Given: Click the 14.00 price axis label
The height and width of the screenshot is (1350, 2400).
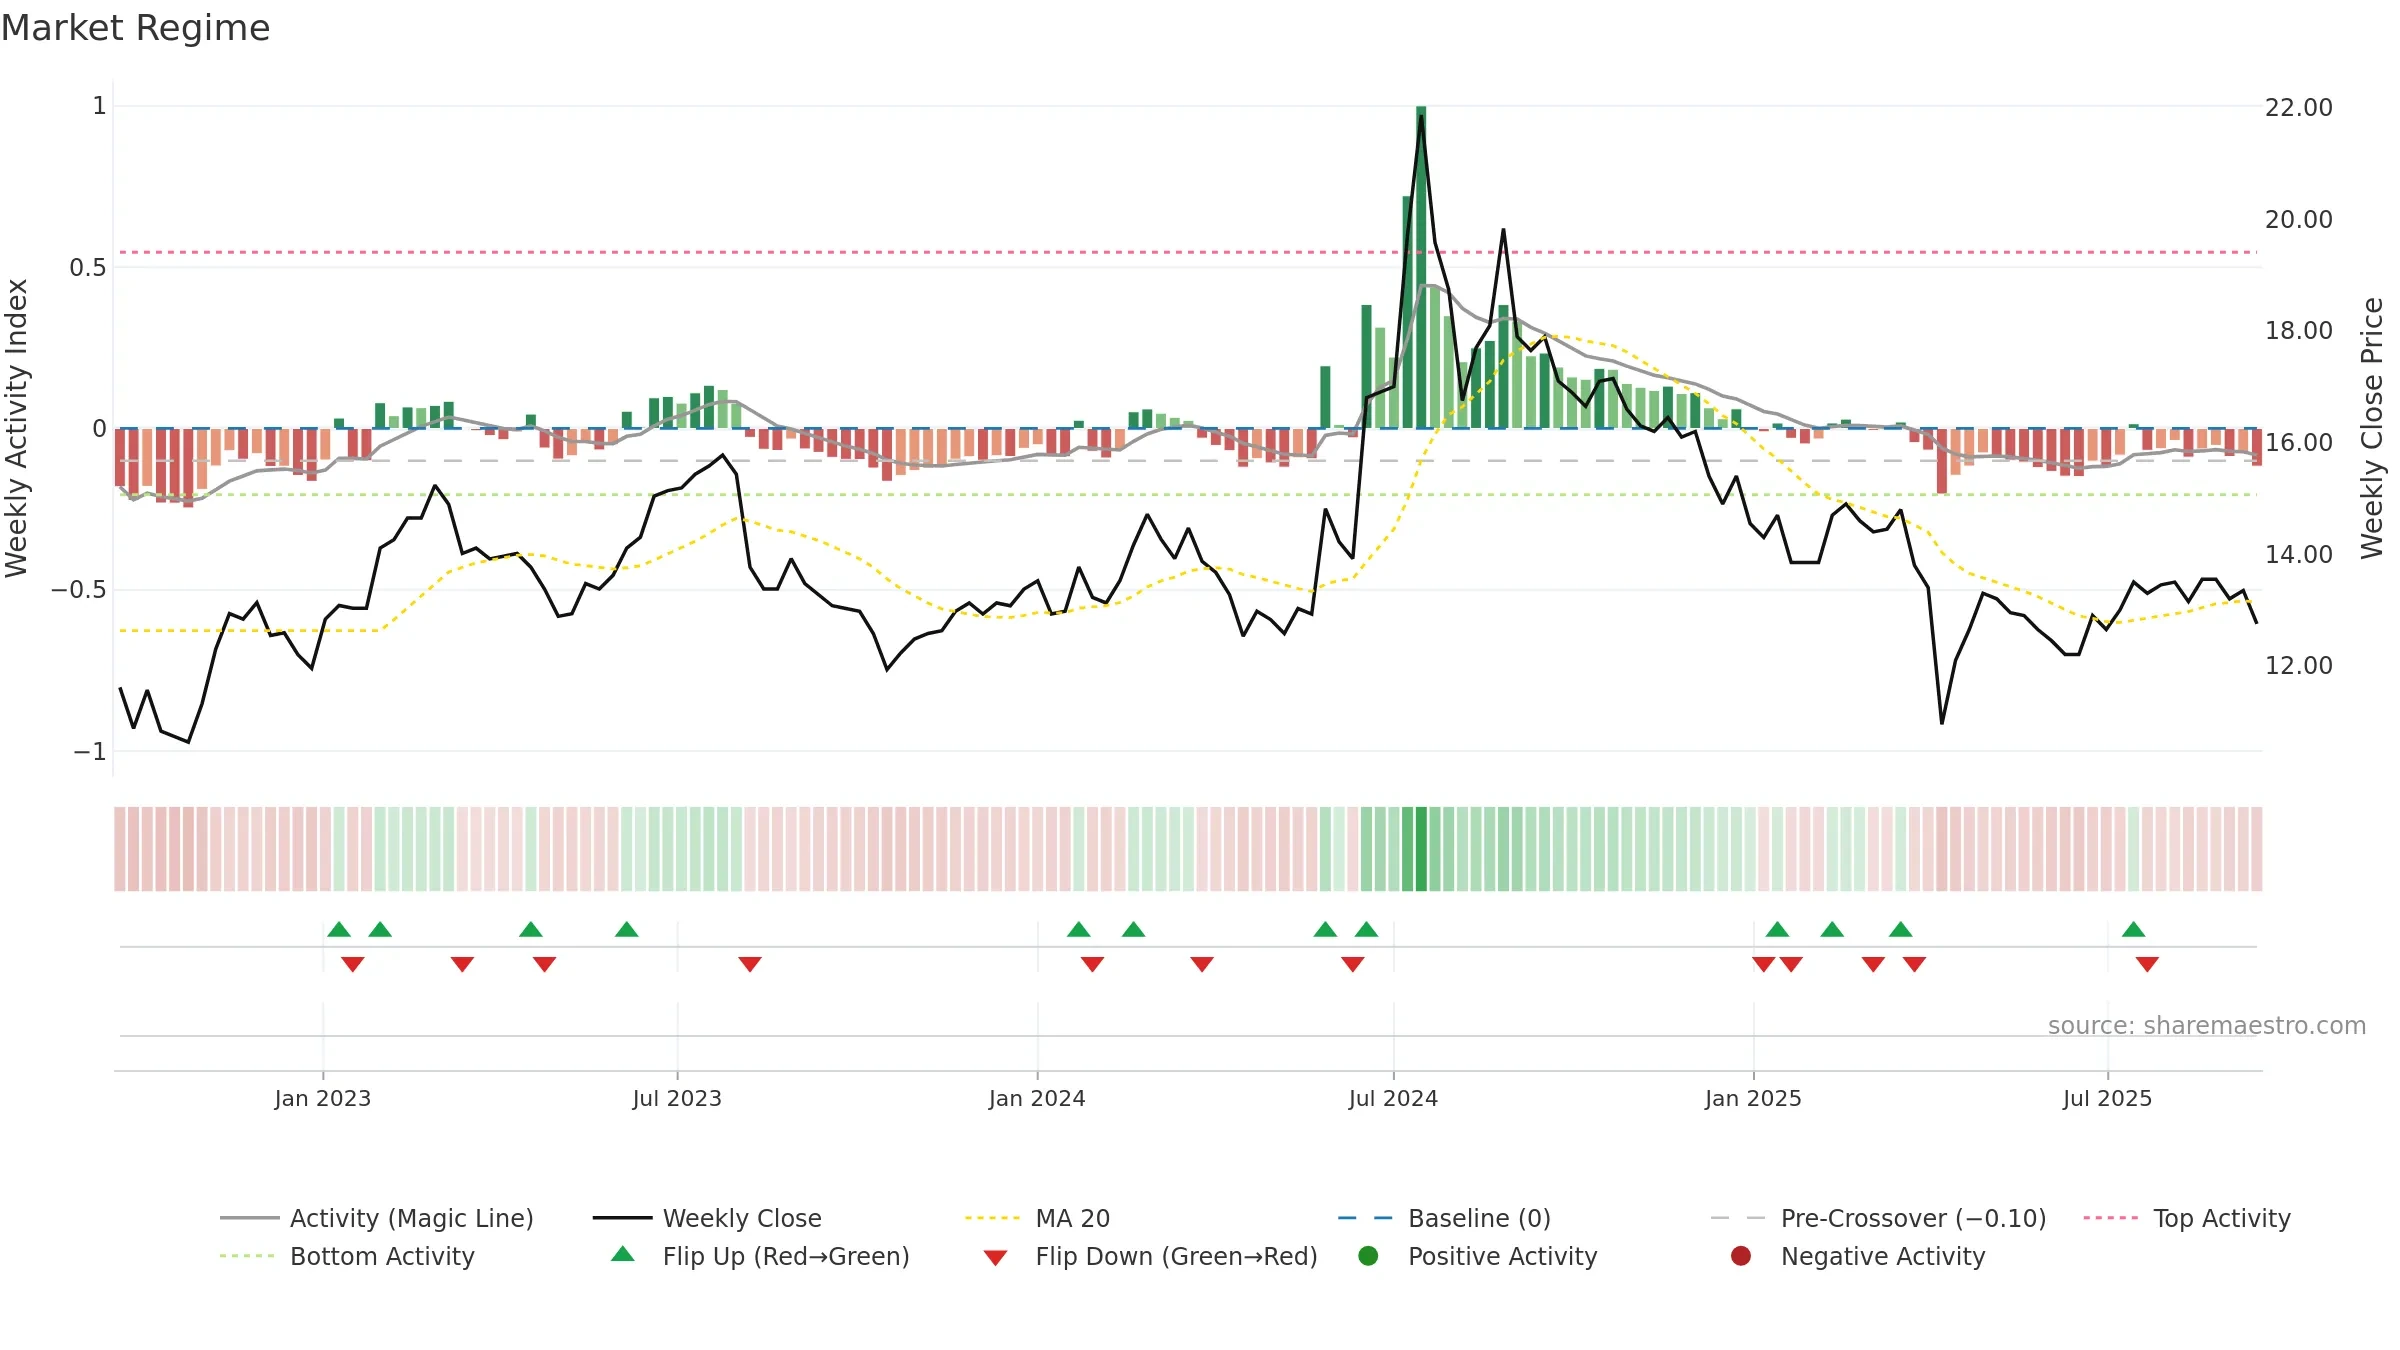Looking at the screenshot, I should click(2298, 554).
